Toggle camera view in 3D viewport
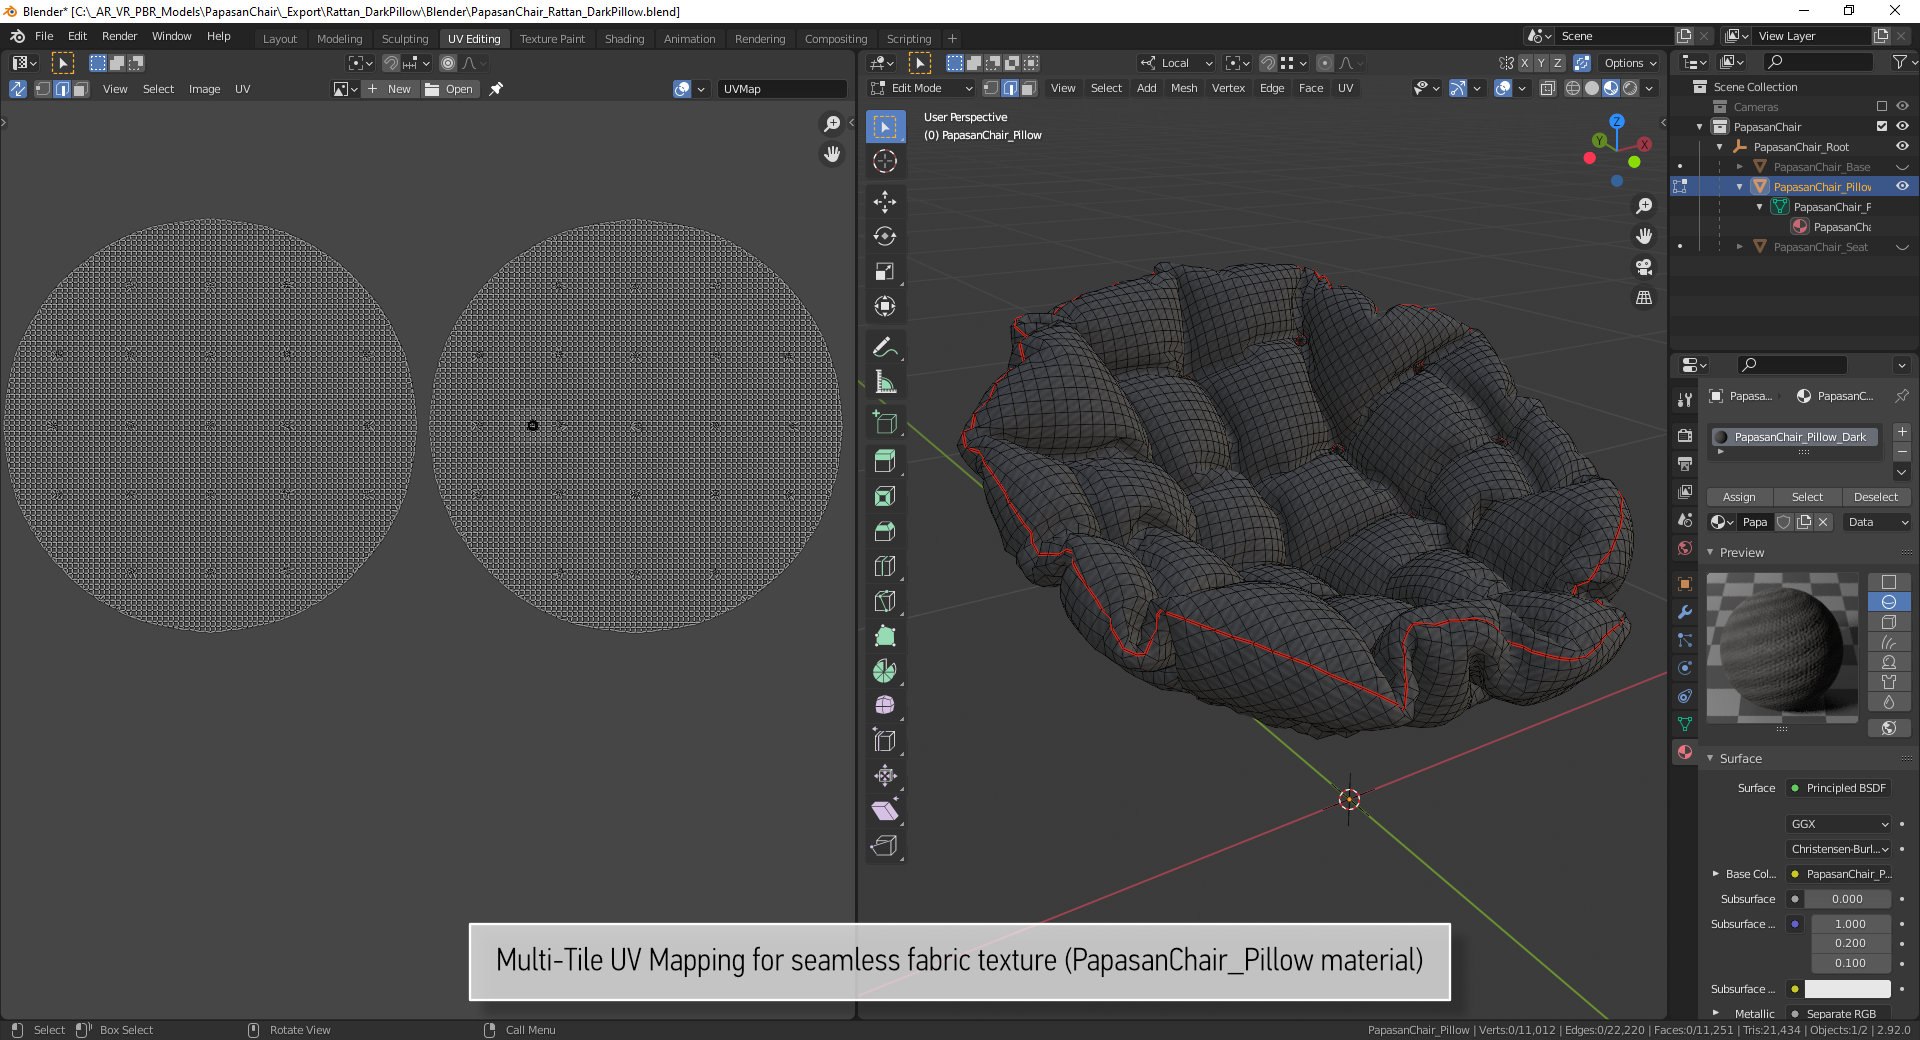1920x1040 pixels. [1644, 267]
